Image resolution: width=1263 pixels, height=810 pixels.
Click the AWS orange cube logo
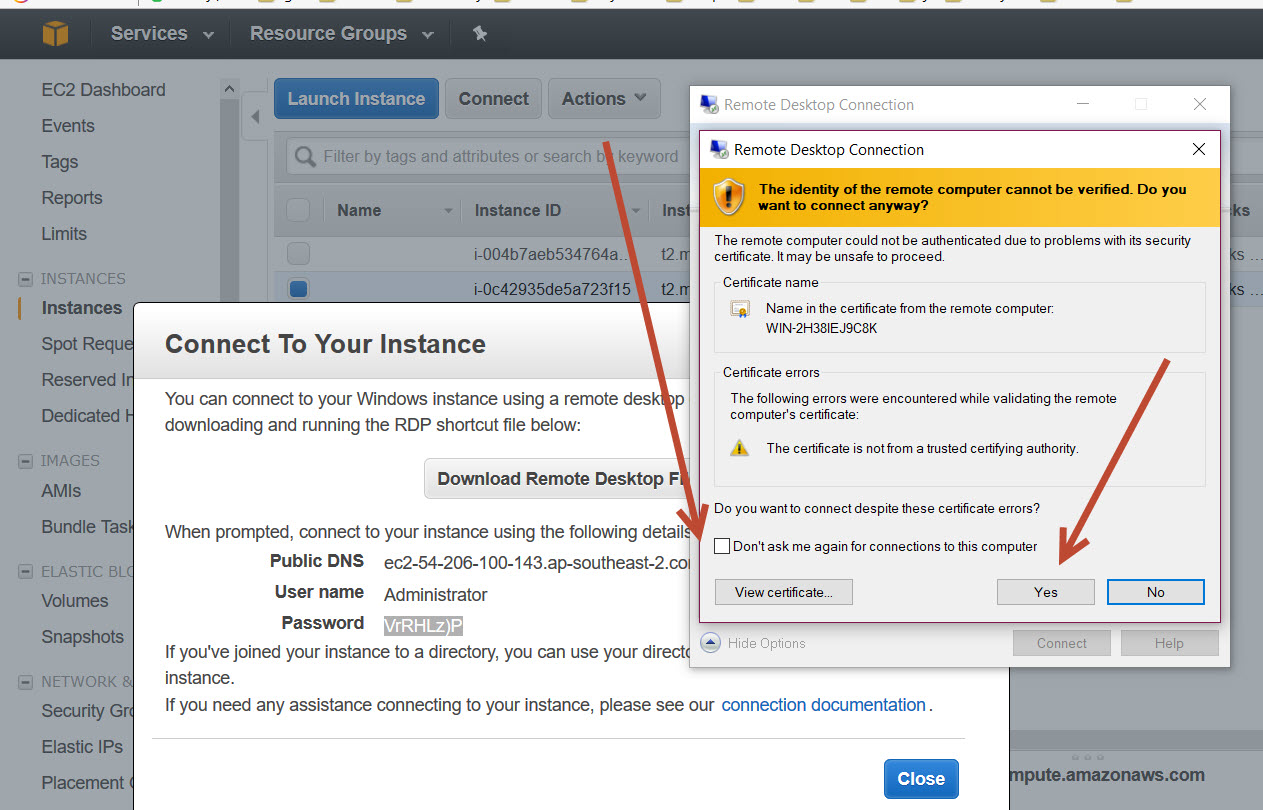point(55,34)
